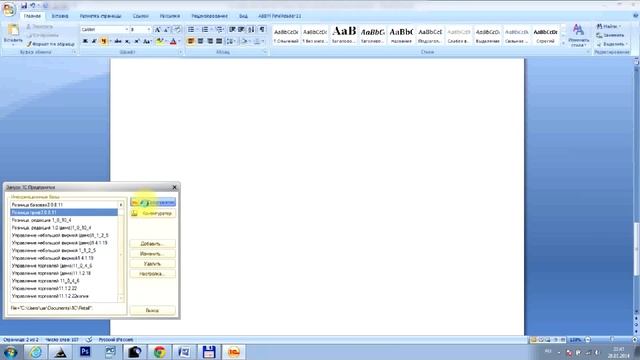Switch to the Главная ribbon tab
Viewport: 640px width, 360px height.
(x=32, y=16)
